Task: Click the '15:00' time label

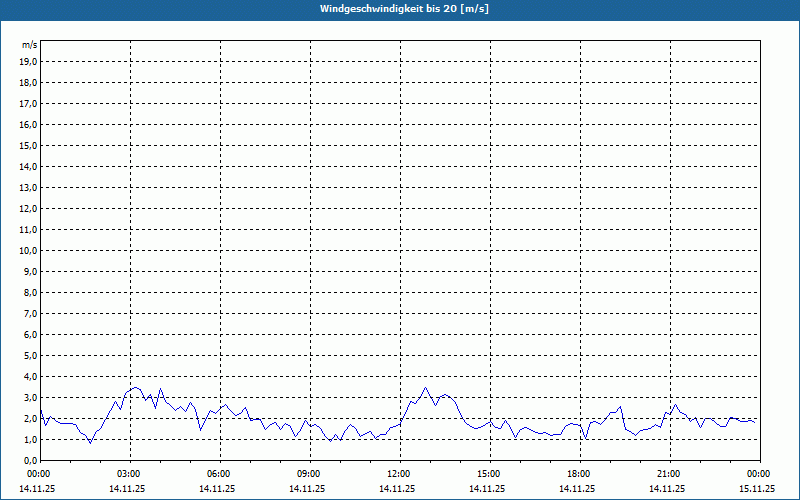Action: coord(491,474)
